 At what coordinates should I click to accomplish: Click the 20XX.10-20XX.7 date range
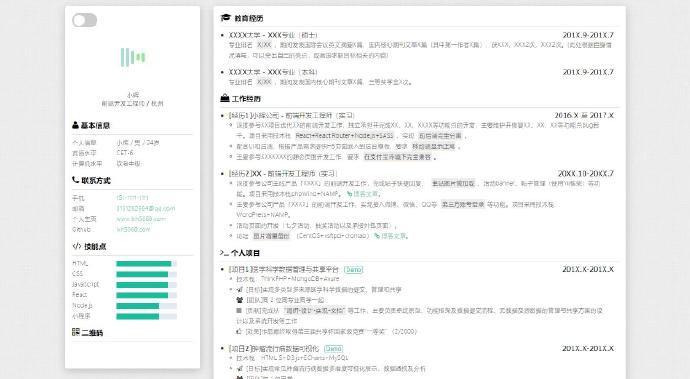click(586, 173)
